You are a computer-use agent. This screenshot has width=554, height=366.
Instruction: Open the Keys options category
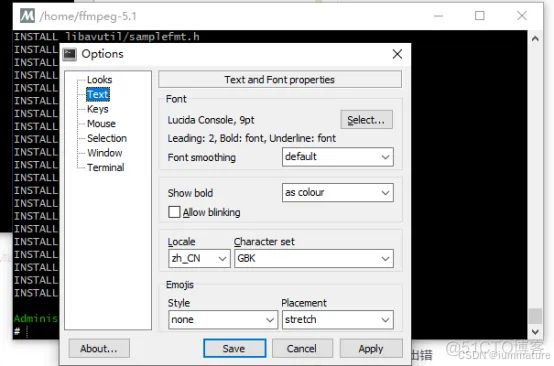(98, 109)
